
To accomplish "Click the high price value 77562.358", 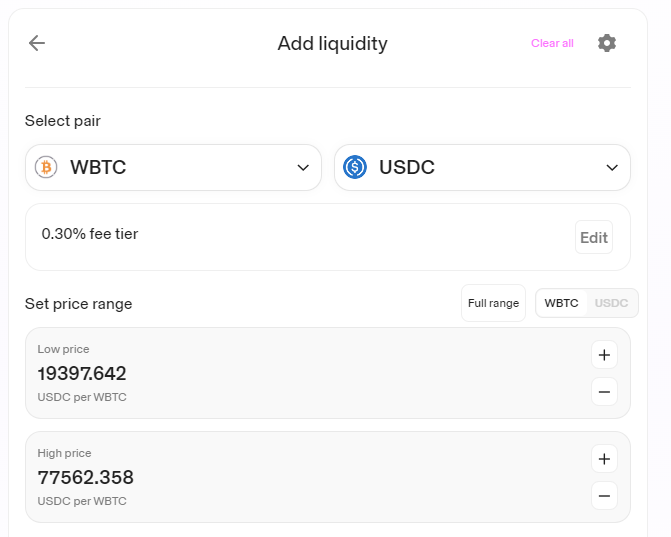I will coord(85,478).
